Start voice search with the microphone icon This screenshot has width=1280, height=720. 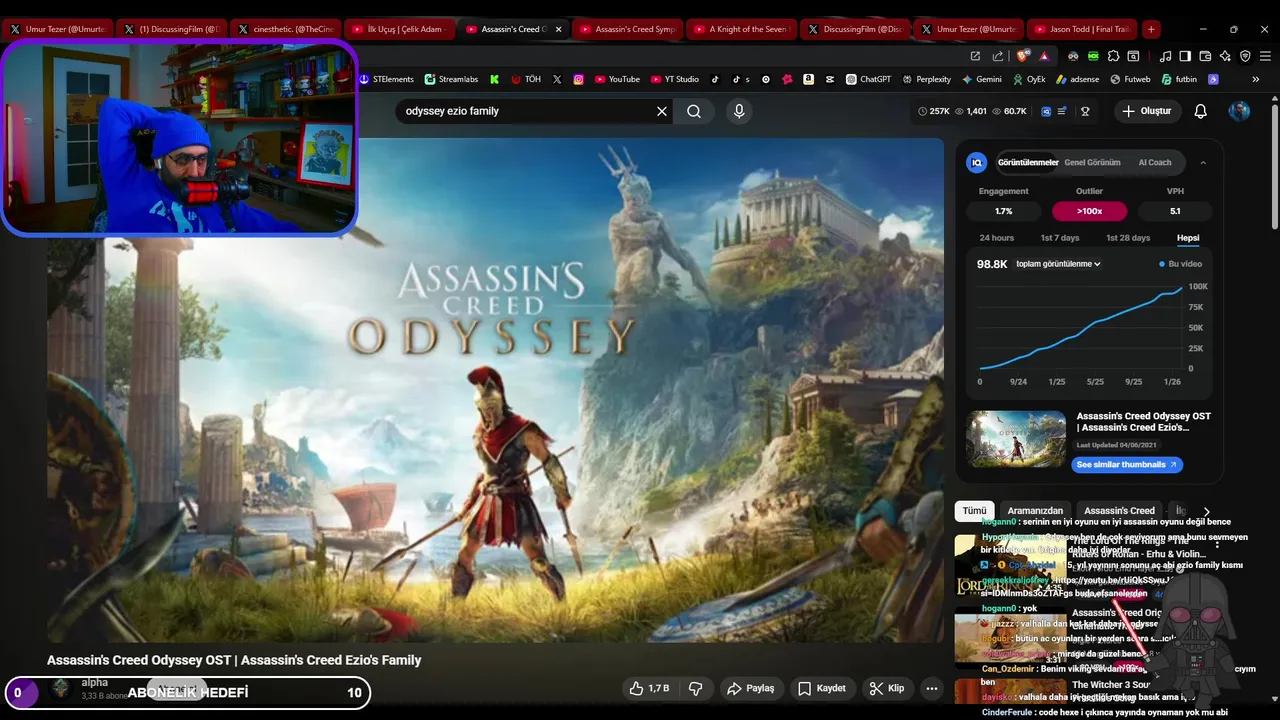[x=739, y=111]
